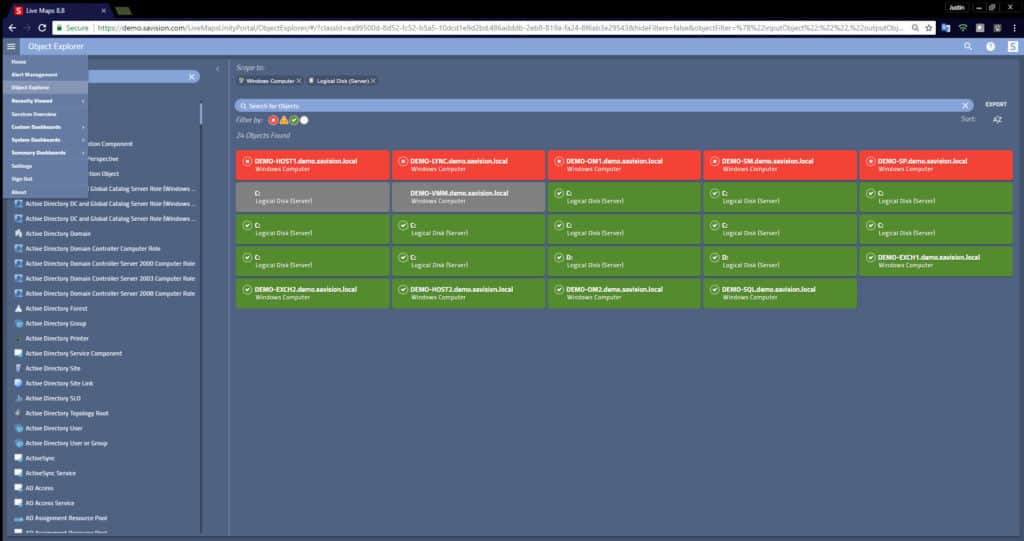Collapse the left class list panel
The height and width of the screenshot is (541, 1024).
click(217, 69)
